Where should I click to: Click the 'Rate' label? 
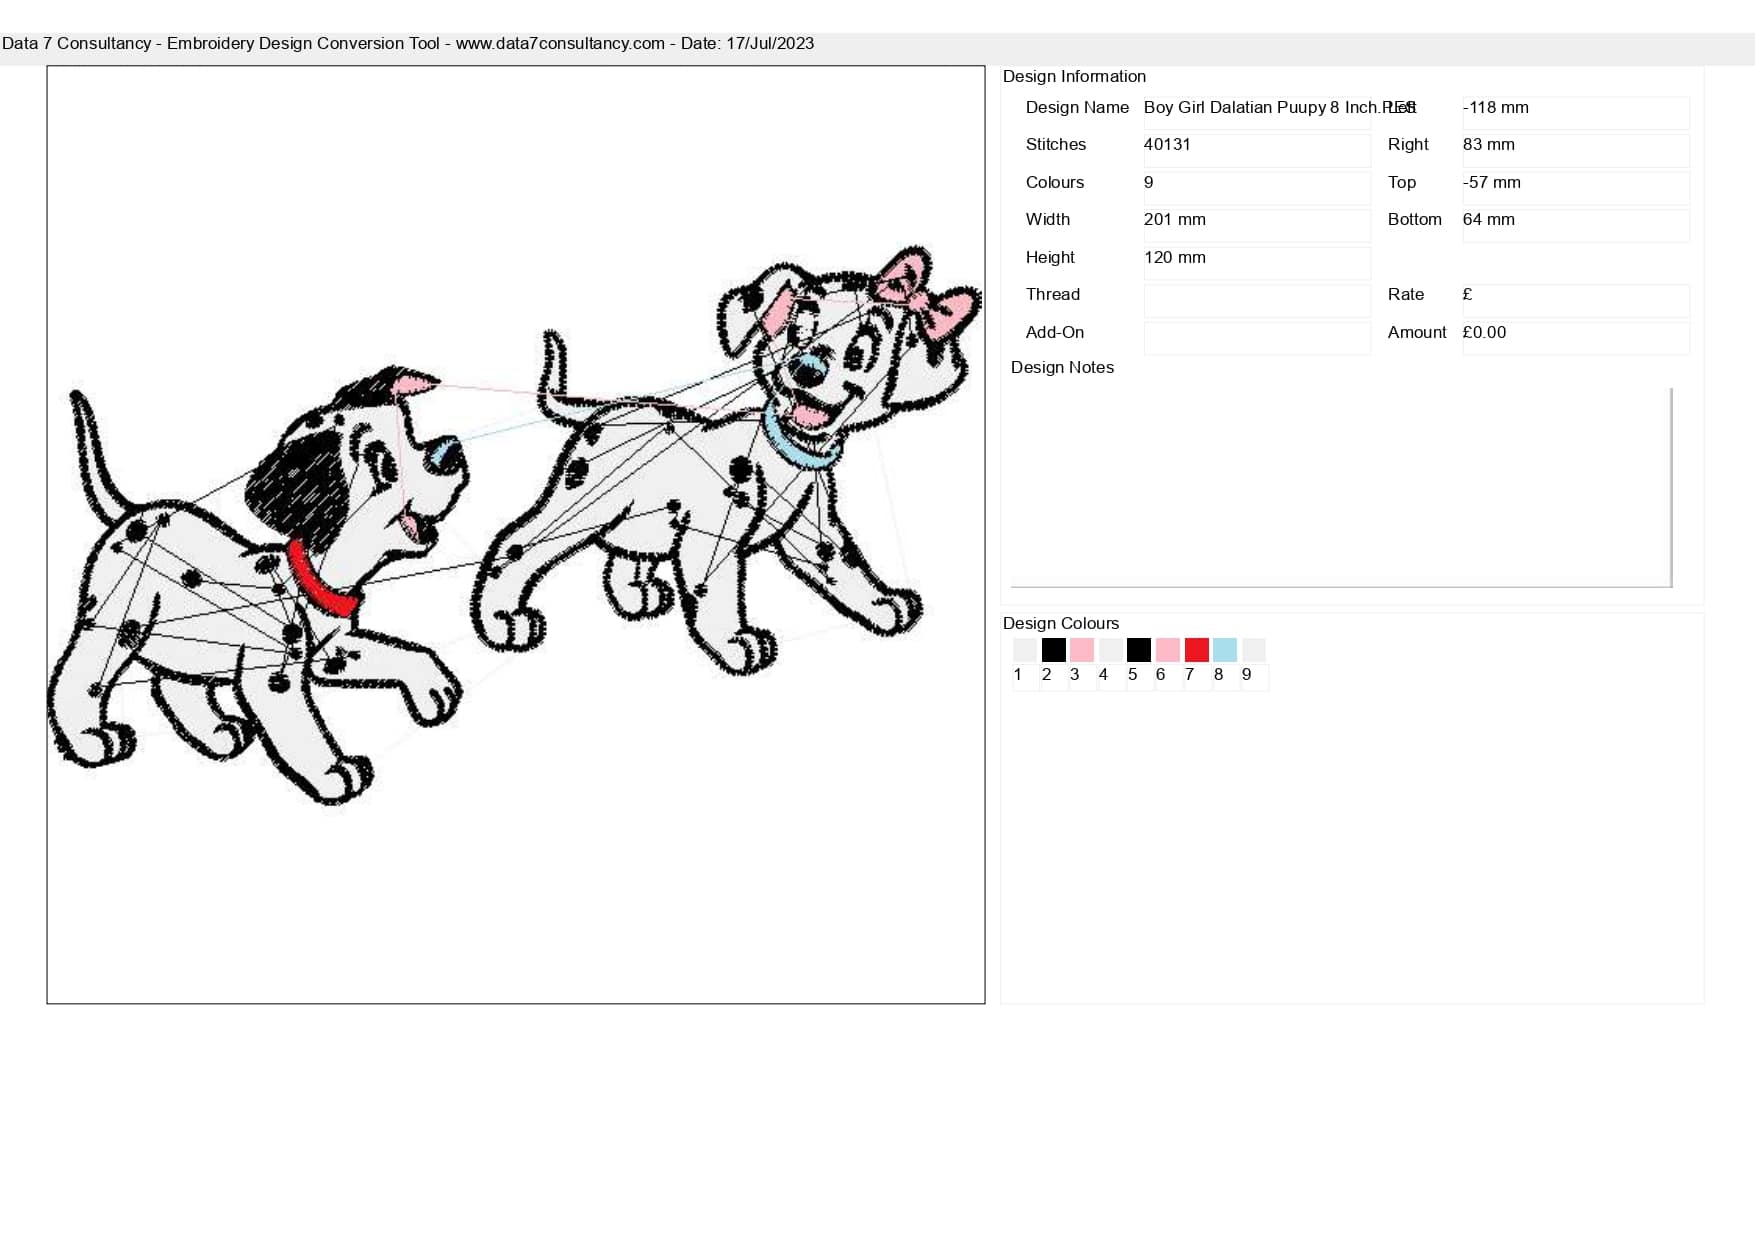pyautogui.click(x=1406, y=294)
